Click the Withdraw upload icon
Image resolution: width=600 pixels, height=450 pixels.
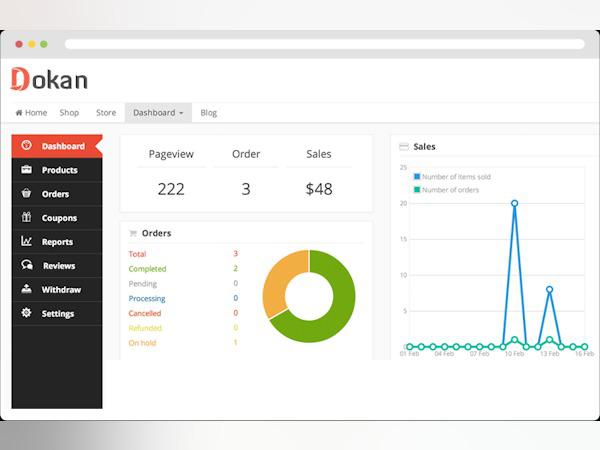pos(26,290)
